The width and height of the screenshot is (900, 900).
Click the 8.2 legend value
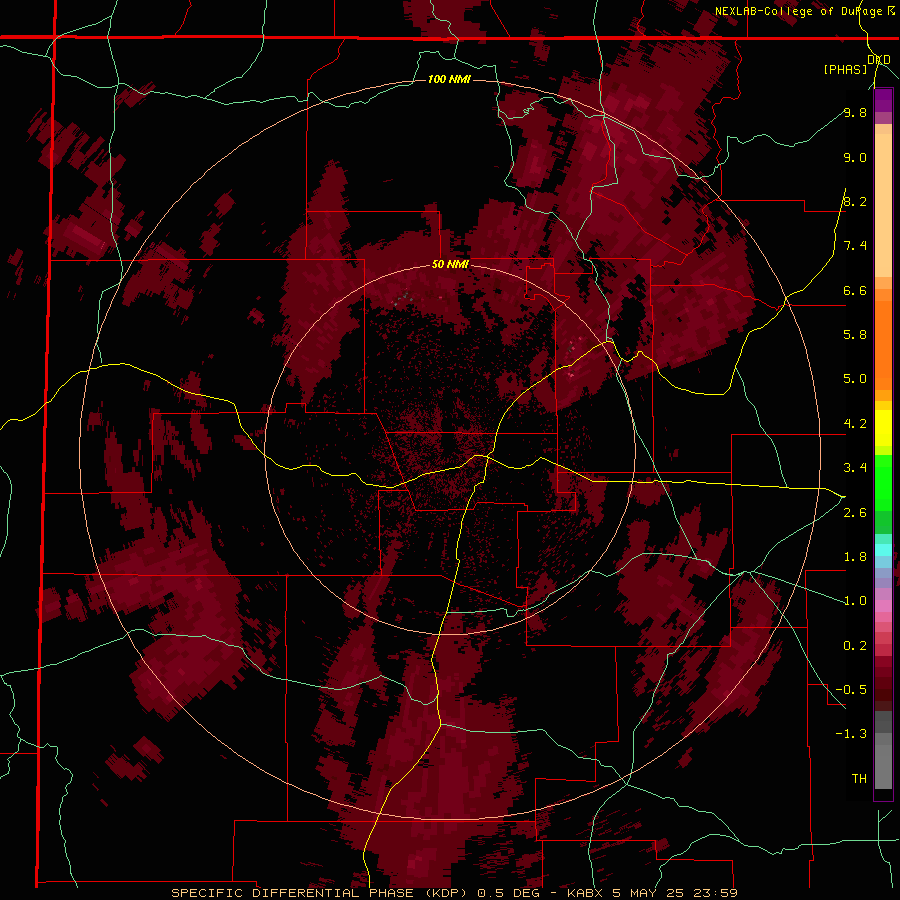click(x=855, y=201)
